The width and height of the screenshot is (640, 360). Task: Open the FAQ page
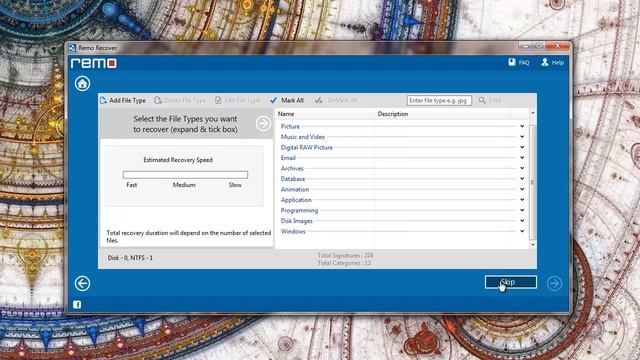click(x=519, y=62)
